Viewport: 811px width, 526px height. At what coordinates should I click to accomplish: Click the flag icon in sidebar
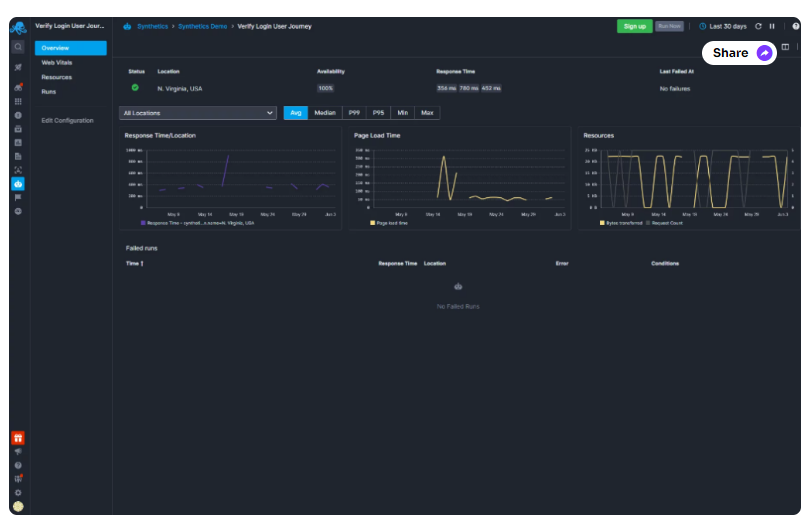coord(18,198)
